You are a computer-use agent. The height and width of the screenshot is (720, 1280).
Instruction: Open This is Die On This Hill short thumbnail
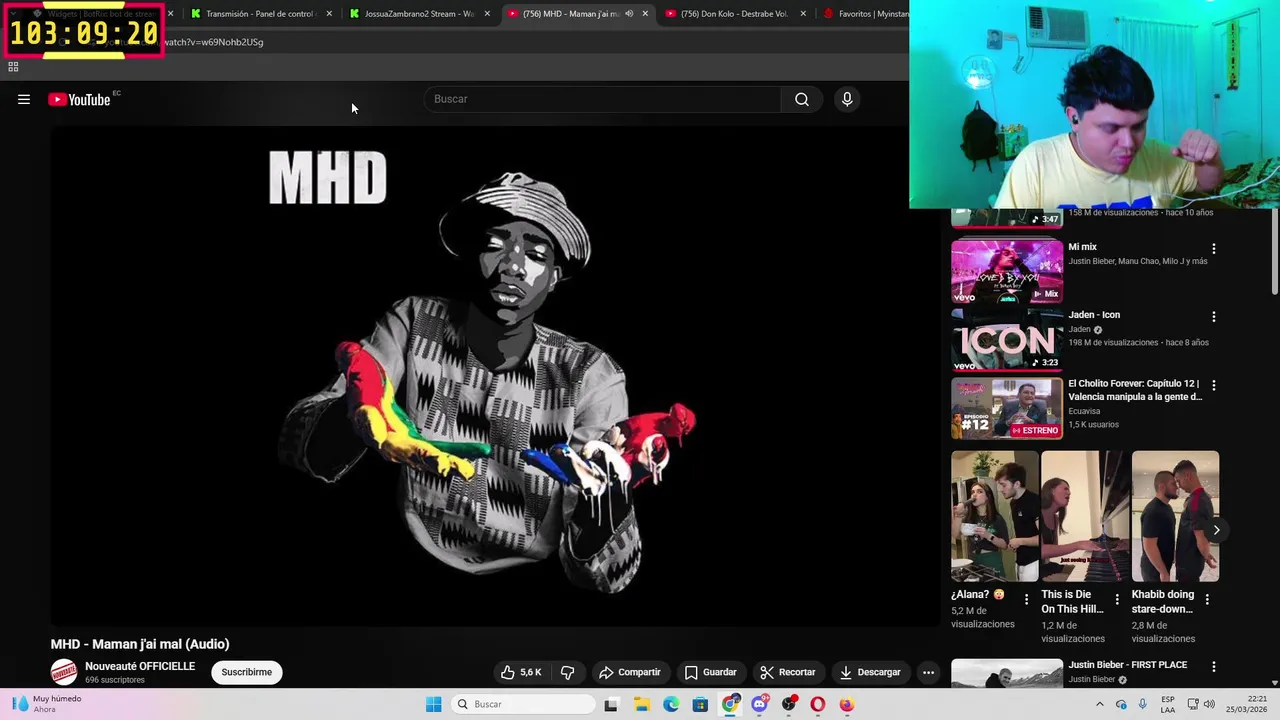point(1085,516)
